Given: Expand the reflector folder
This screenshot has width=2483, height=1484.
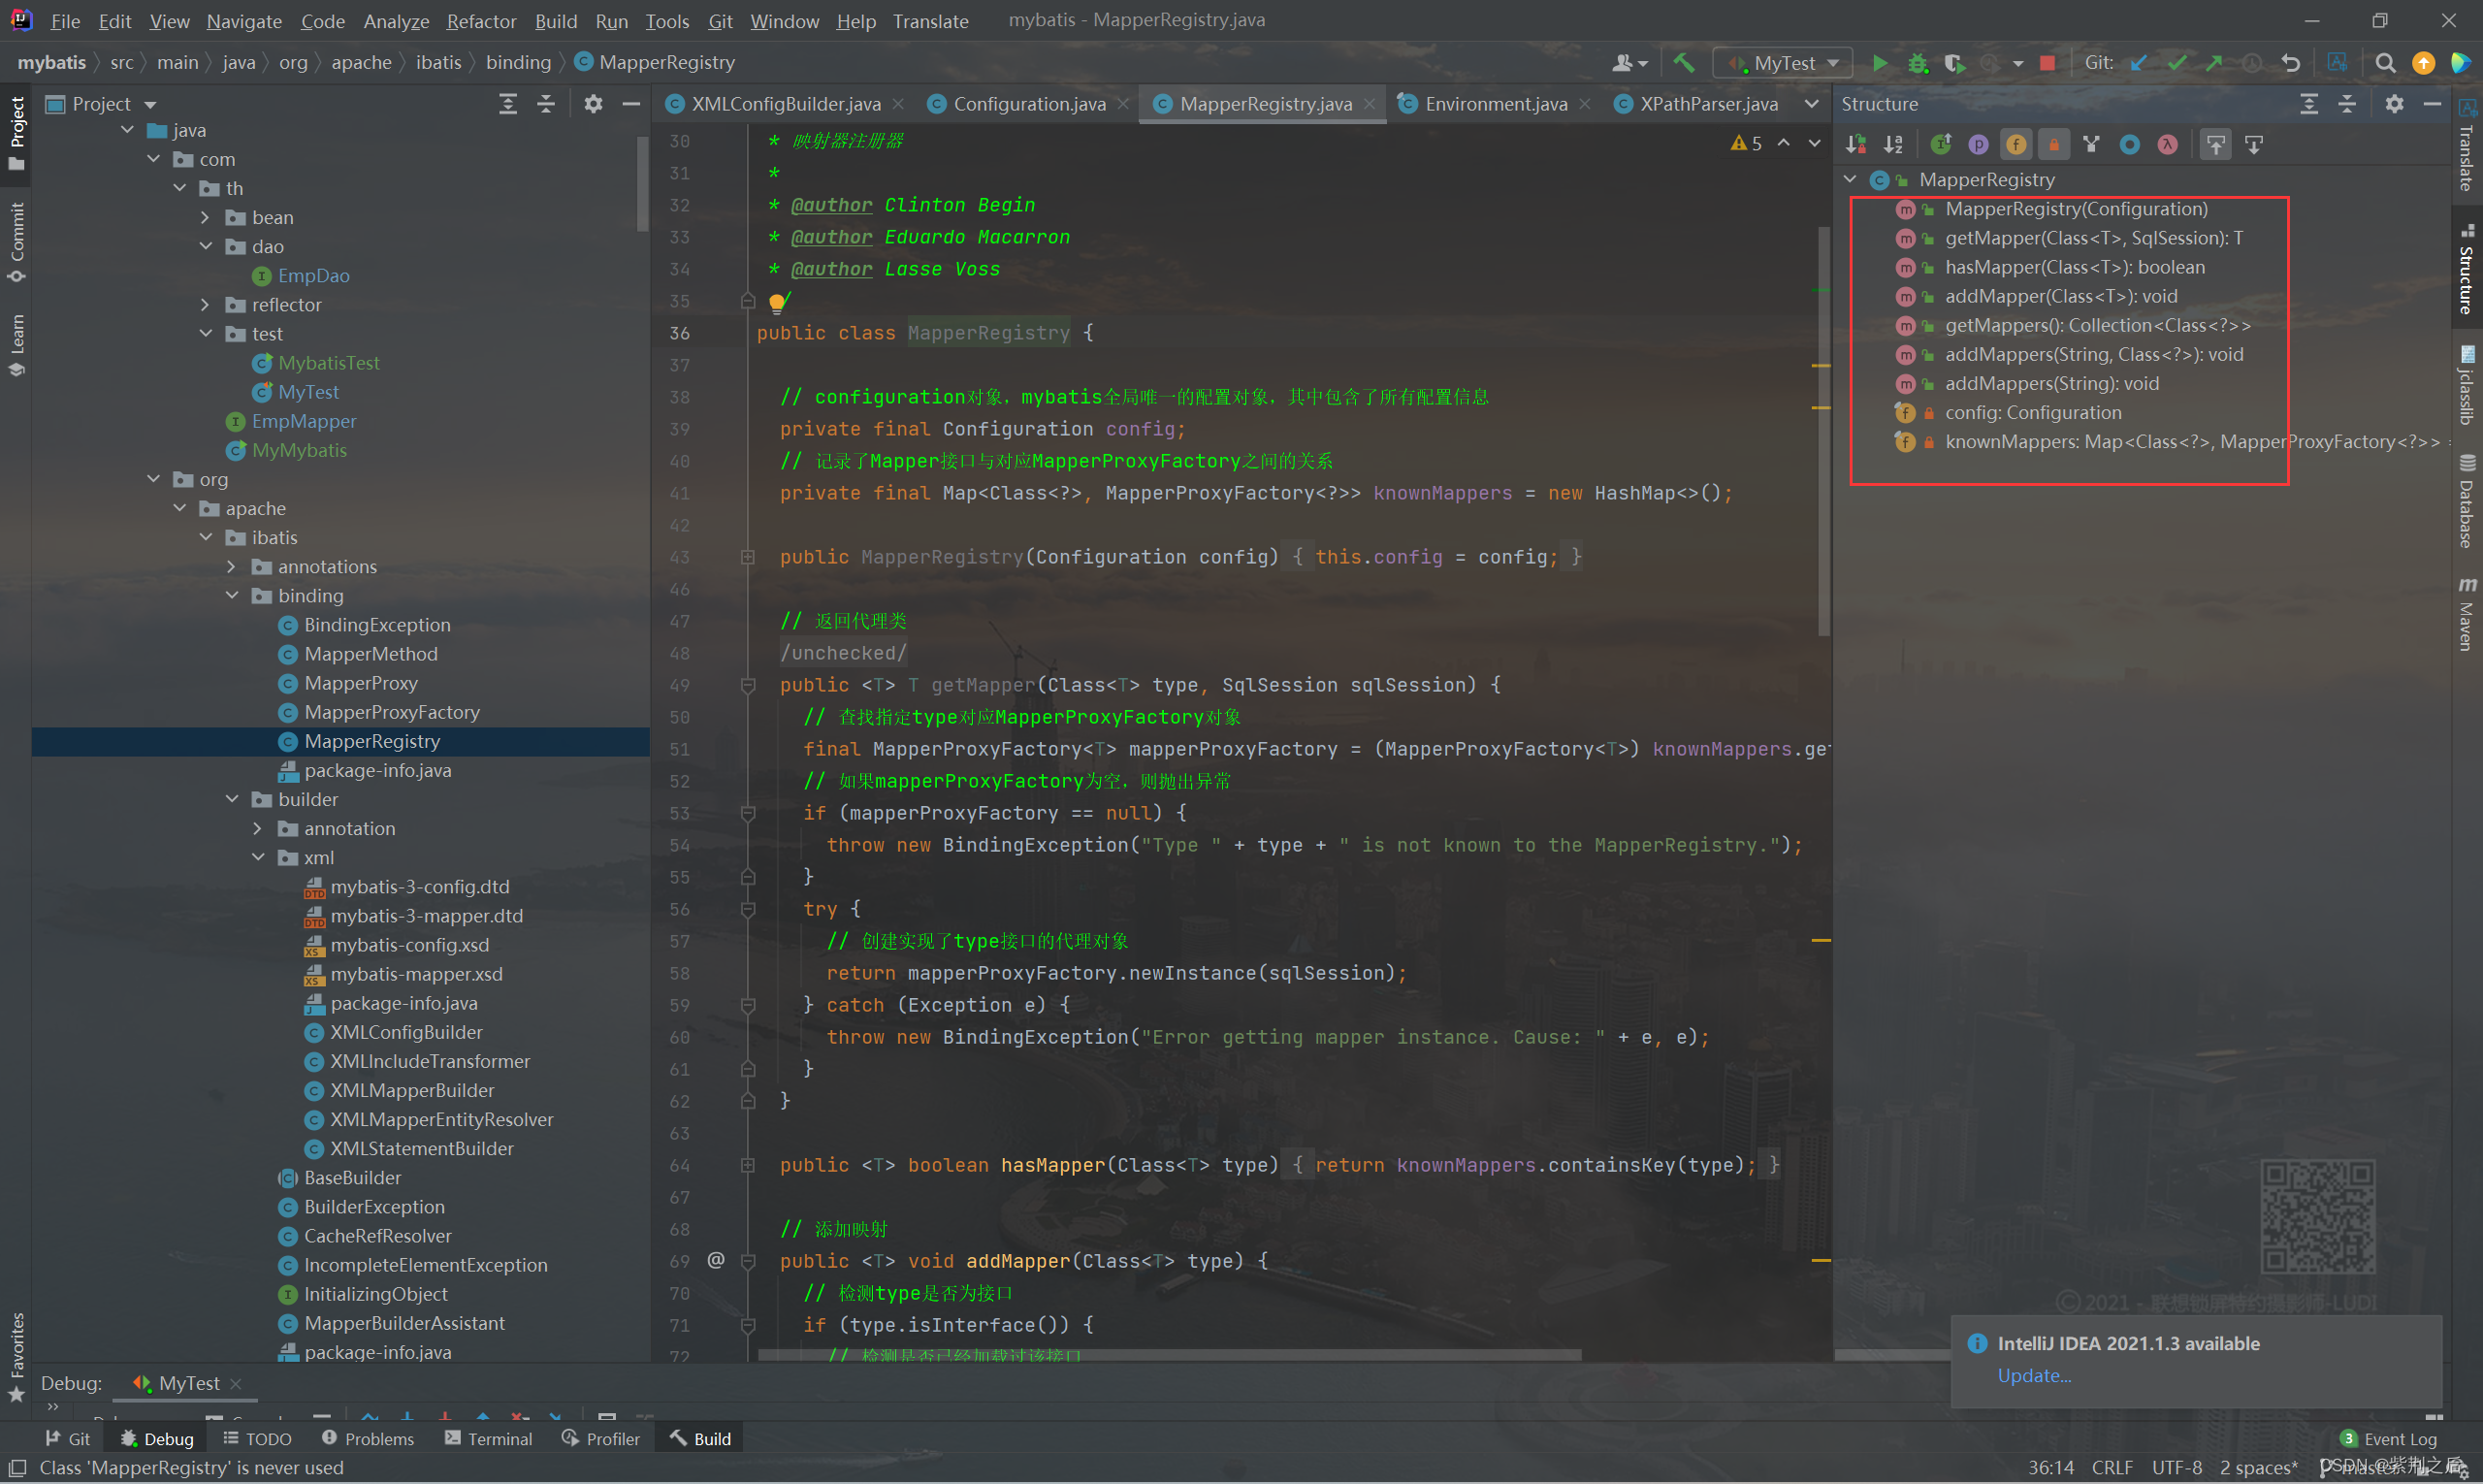Looking at the screenshot, I should [205, 304].
